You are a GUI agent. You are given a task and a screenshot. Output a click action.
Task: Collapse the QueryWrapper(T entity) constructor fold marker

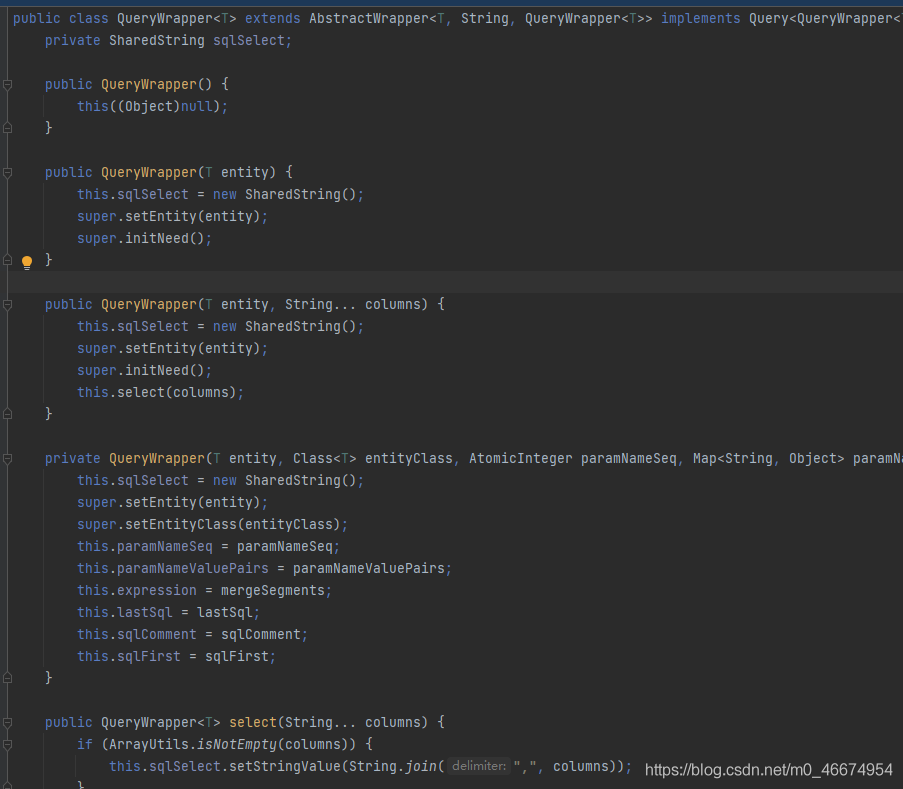click(8, 172)
